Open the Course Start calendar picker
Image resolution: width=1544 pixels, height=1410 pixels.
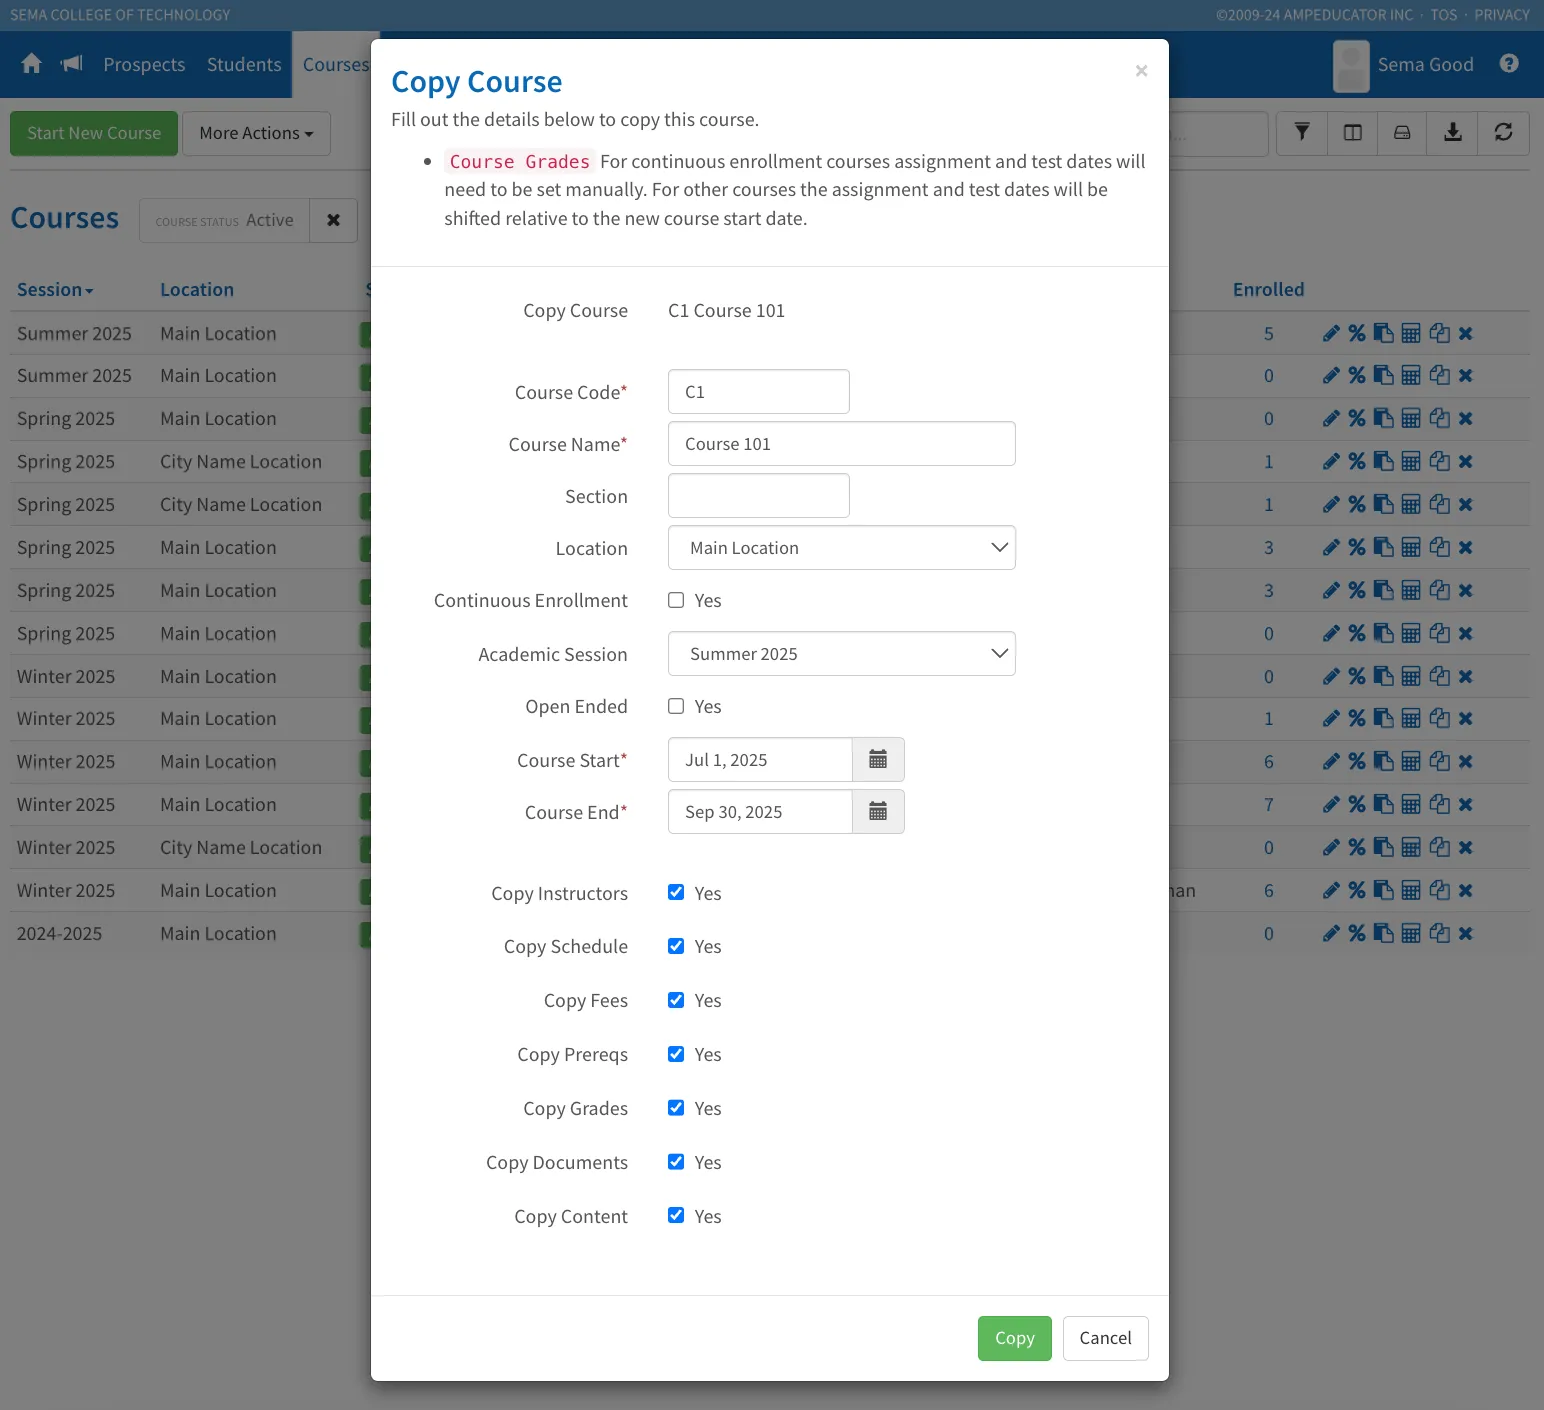point(878,760)
